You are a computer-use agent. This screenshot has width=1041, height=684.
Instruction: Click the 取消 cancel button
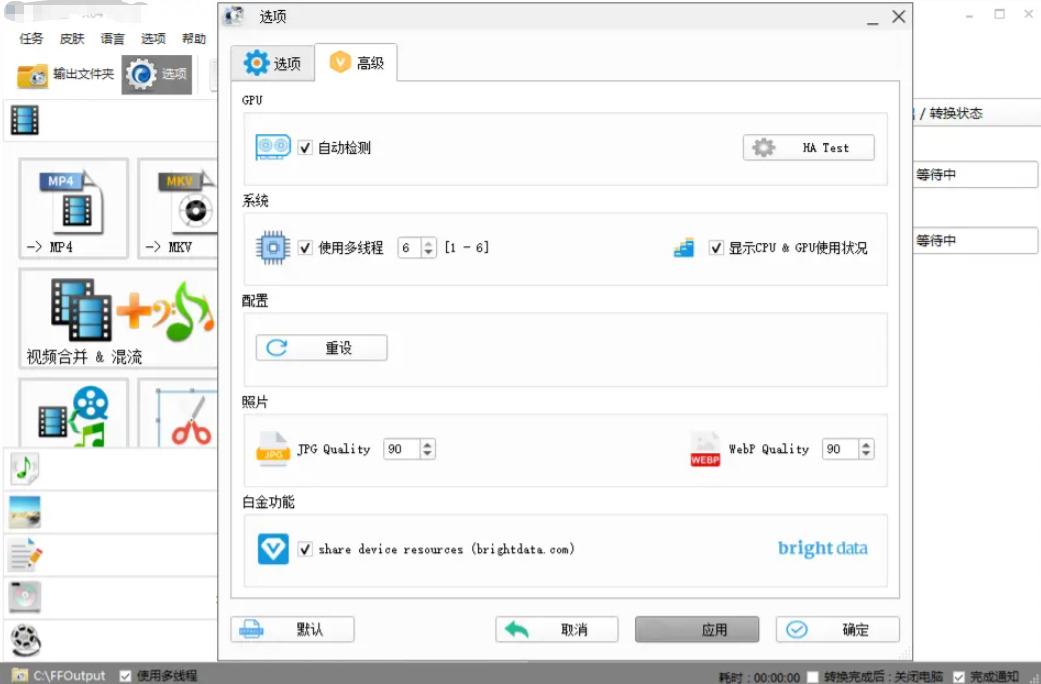[x=556, y=630]
